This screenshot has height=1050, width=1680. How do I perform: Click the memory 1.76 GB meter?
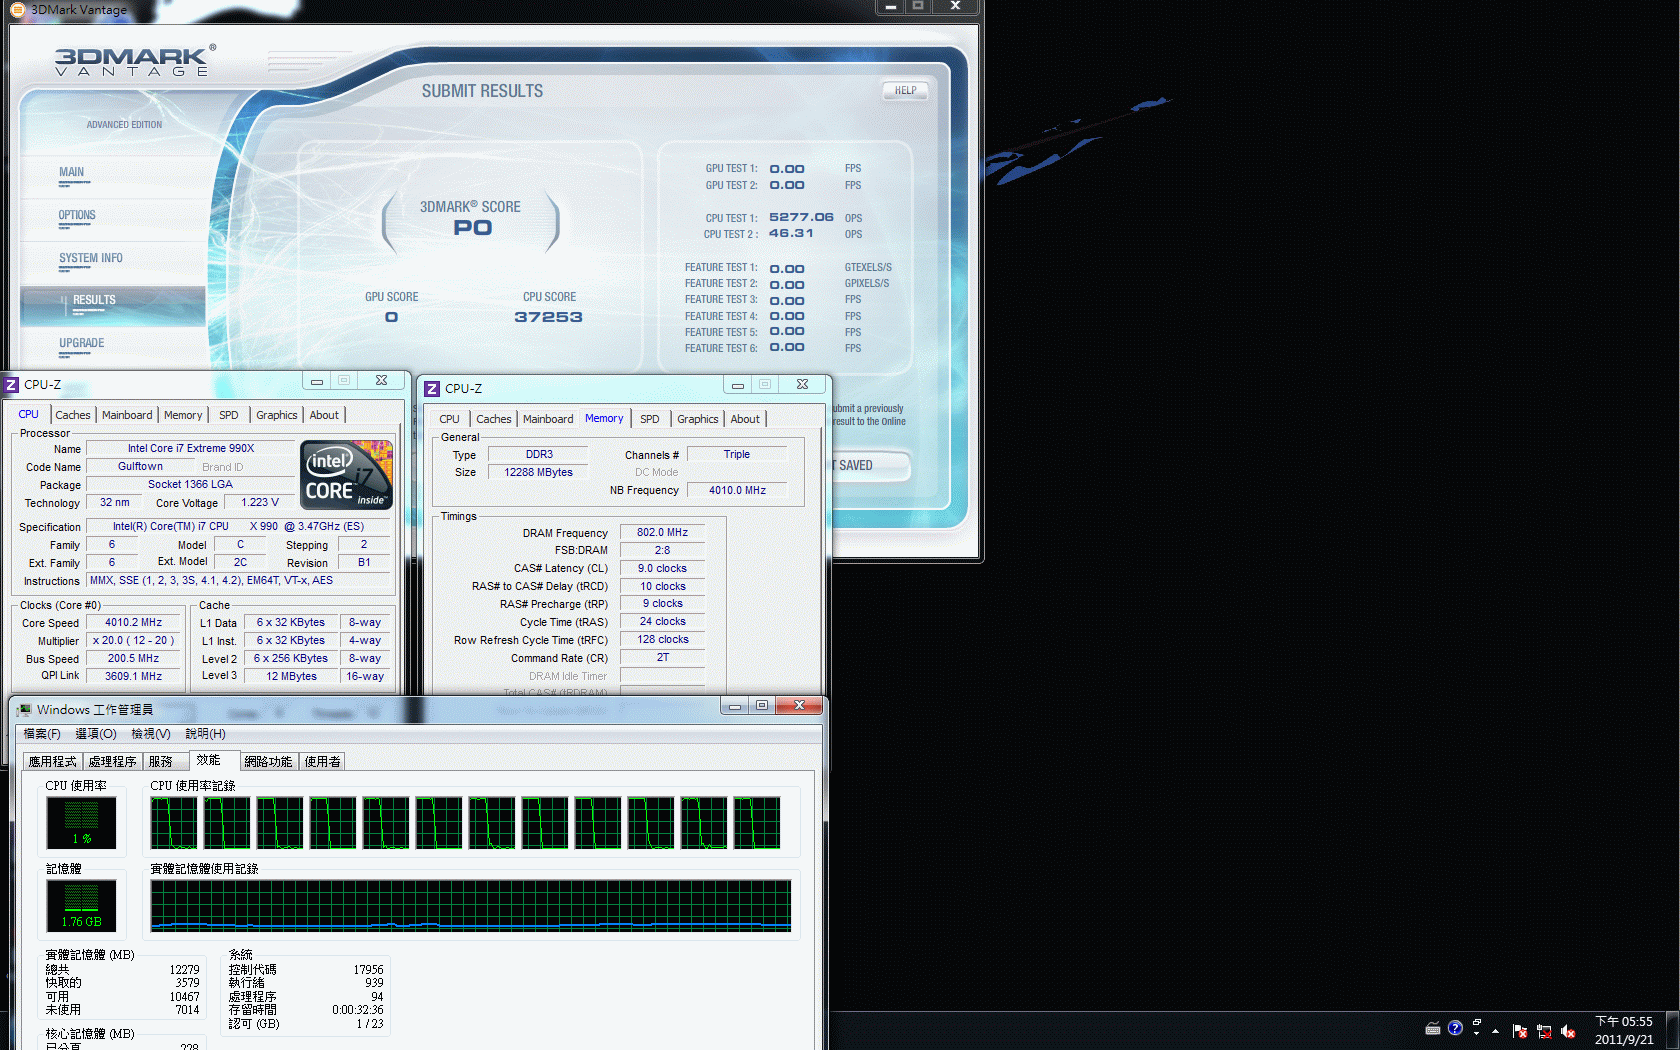pos(81,906)
